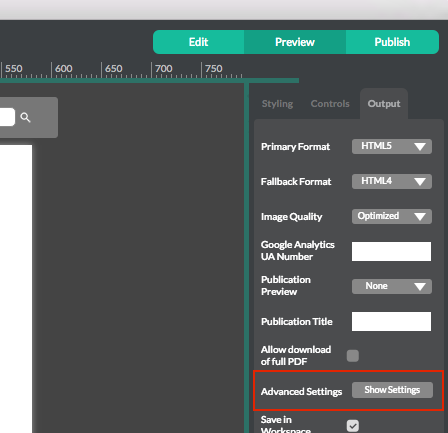Click the Publication Title text field

pyautogui.click(x=391, y=321)
